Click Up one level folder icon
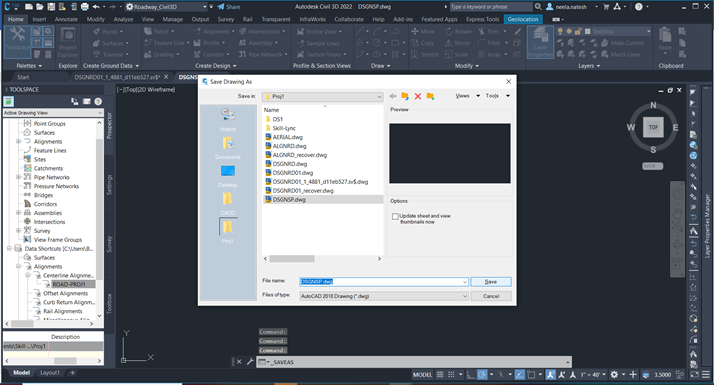This screenshot has height=385, width=714. coord(405,96)
